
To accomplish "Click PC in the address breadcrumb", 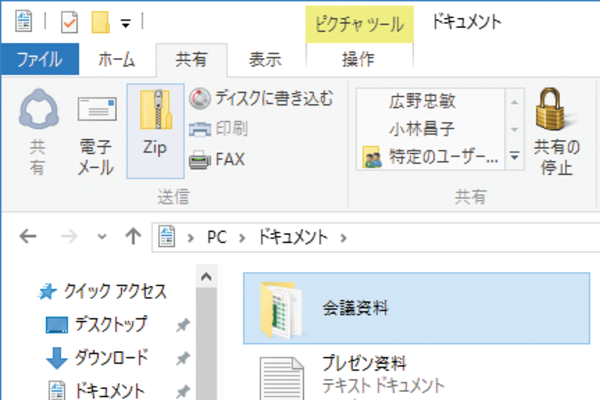I will [217, 237].
